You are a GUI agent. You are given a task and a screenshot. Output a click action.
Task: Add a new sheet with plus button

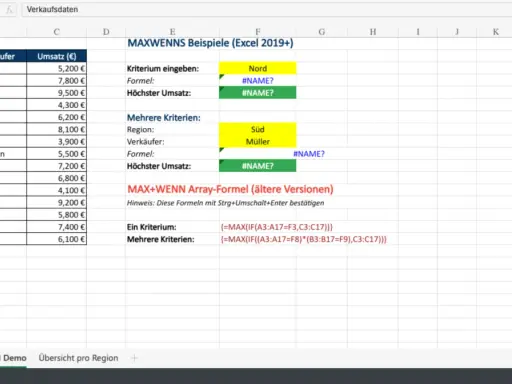[x=134, y=358]
